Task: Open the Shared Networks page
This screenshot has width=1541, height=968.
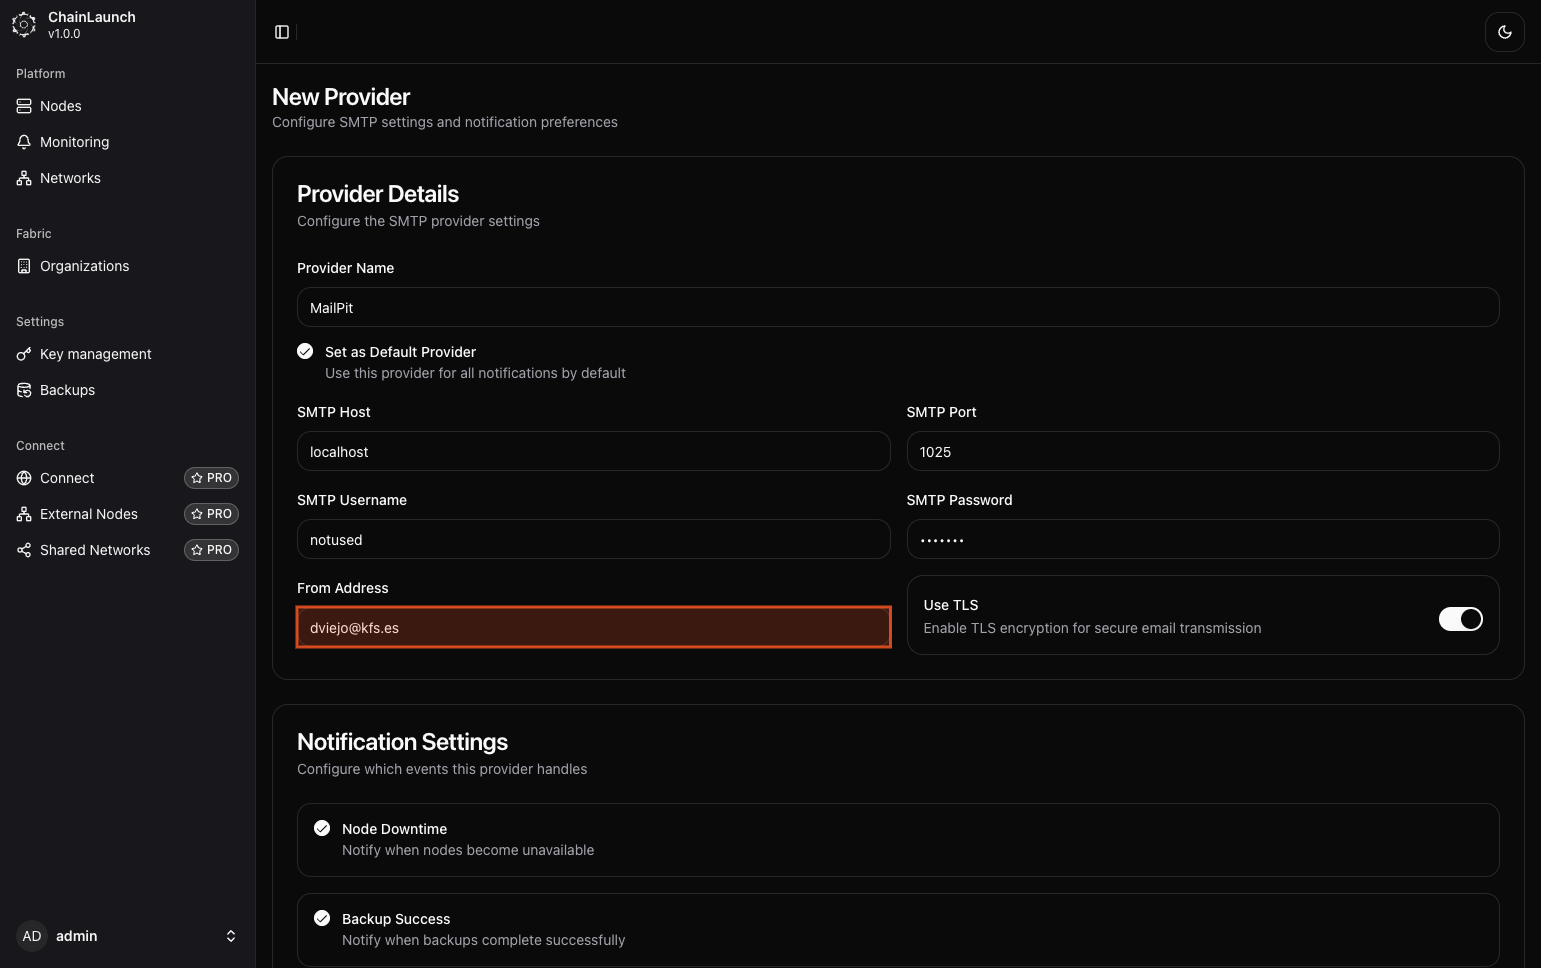Action: pos(95,550)
